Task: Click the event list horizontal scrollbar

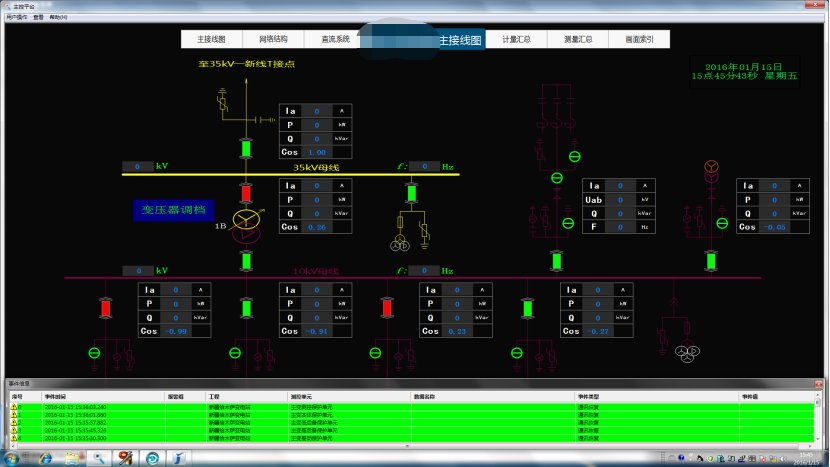Action: pyautogui.click(x=408, y=446)
